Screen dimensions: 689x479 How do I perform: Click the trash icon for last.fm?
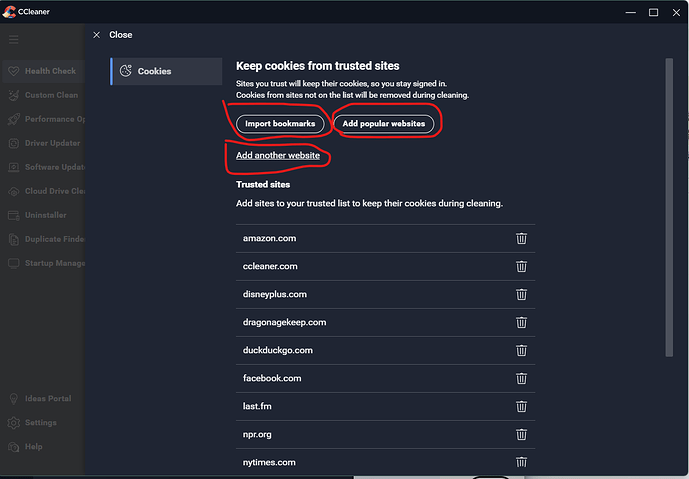(x=521, y=407)
